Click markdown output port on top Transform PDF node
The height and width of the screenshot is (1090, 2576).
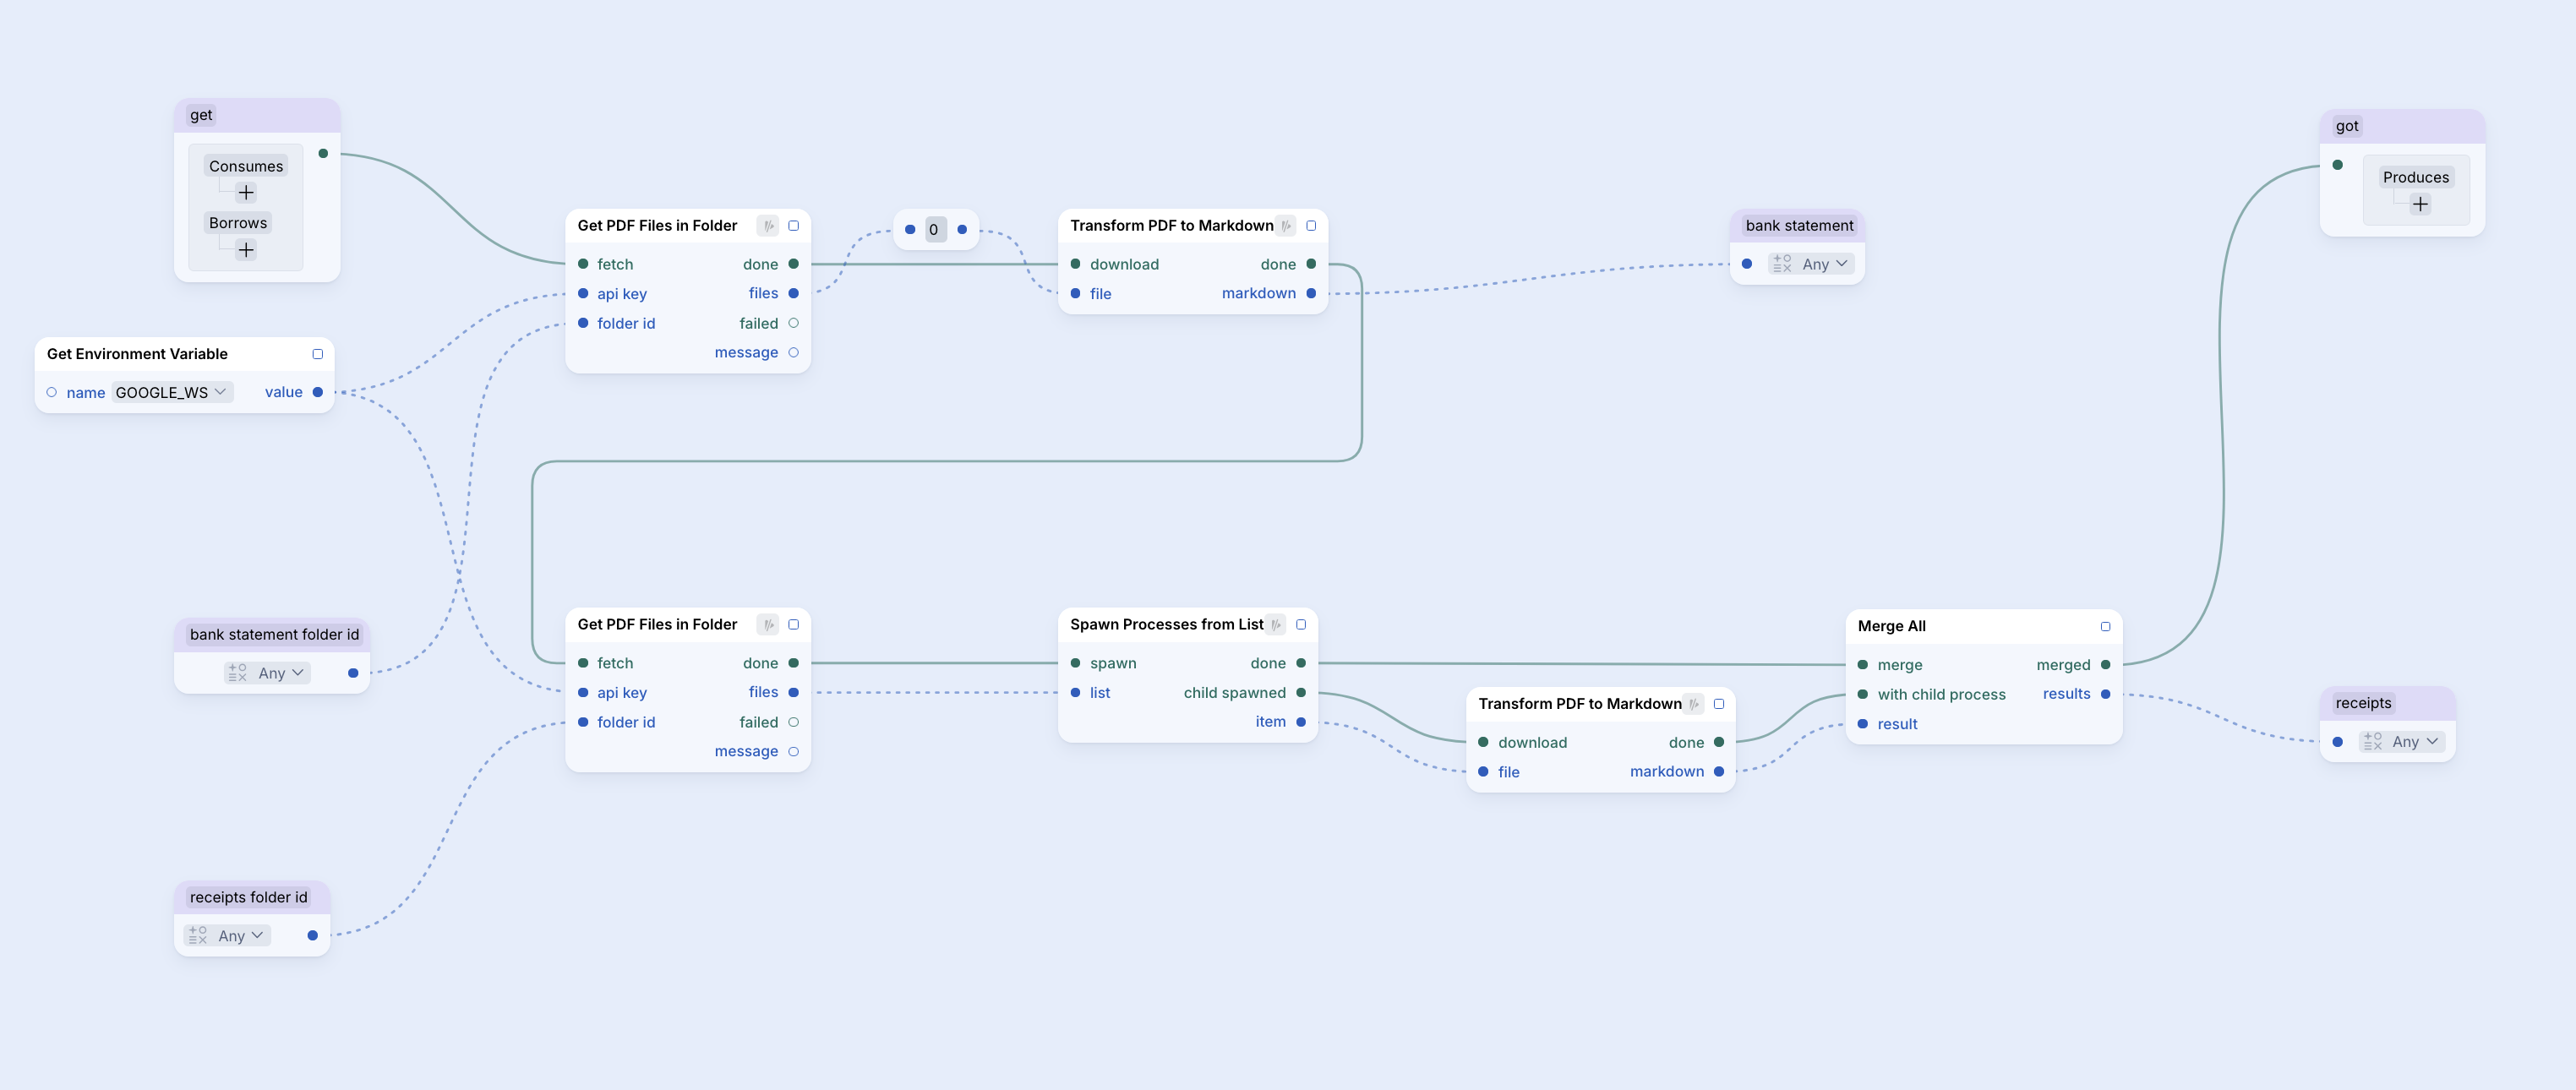(x=1312, y=294)
